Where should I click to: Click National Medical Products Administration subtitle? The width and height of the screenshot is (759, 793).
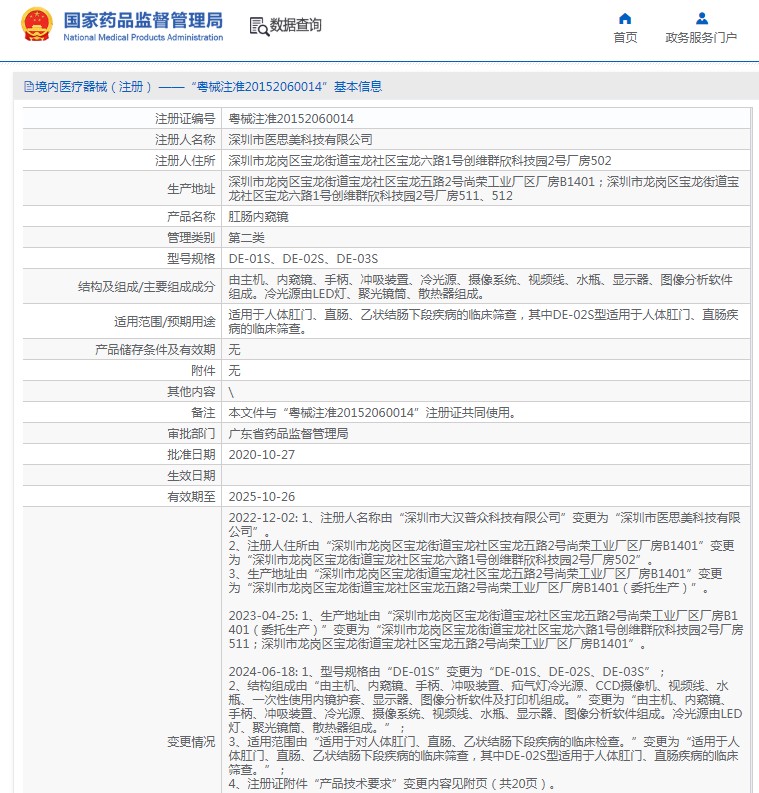click(x=143, y=37)
